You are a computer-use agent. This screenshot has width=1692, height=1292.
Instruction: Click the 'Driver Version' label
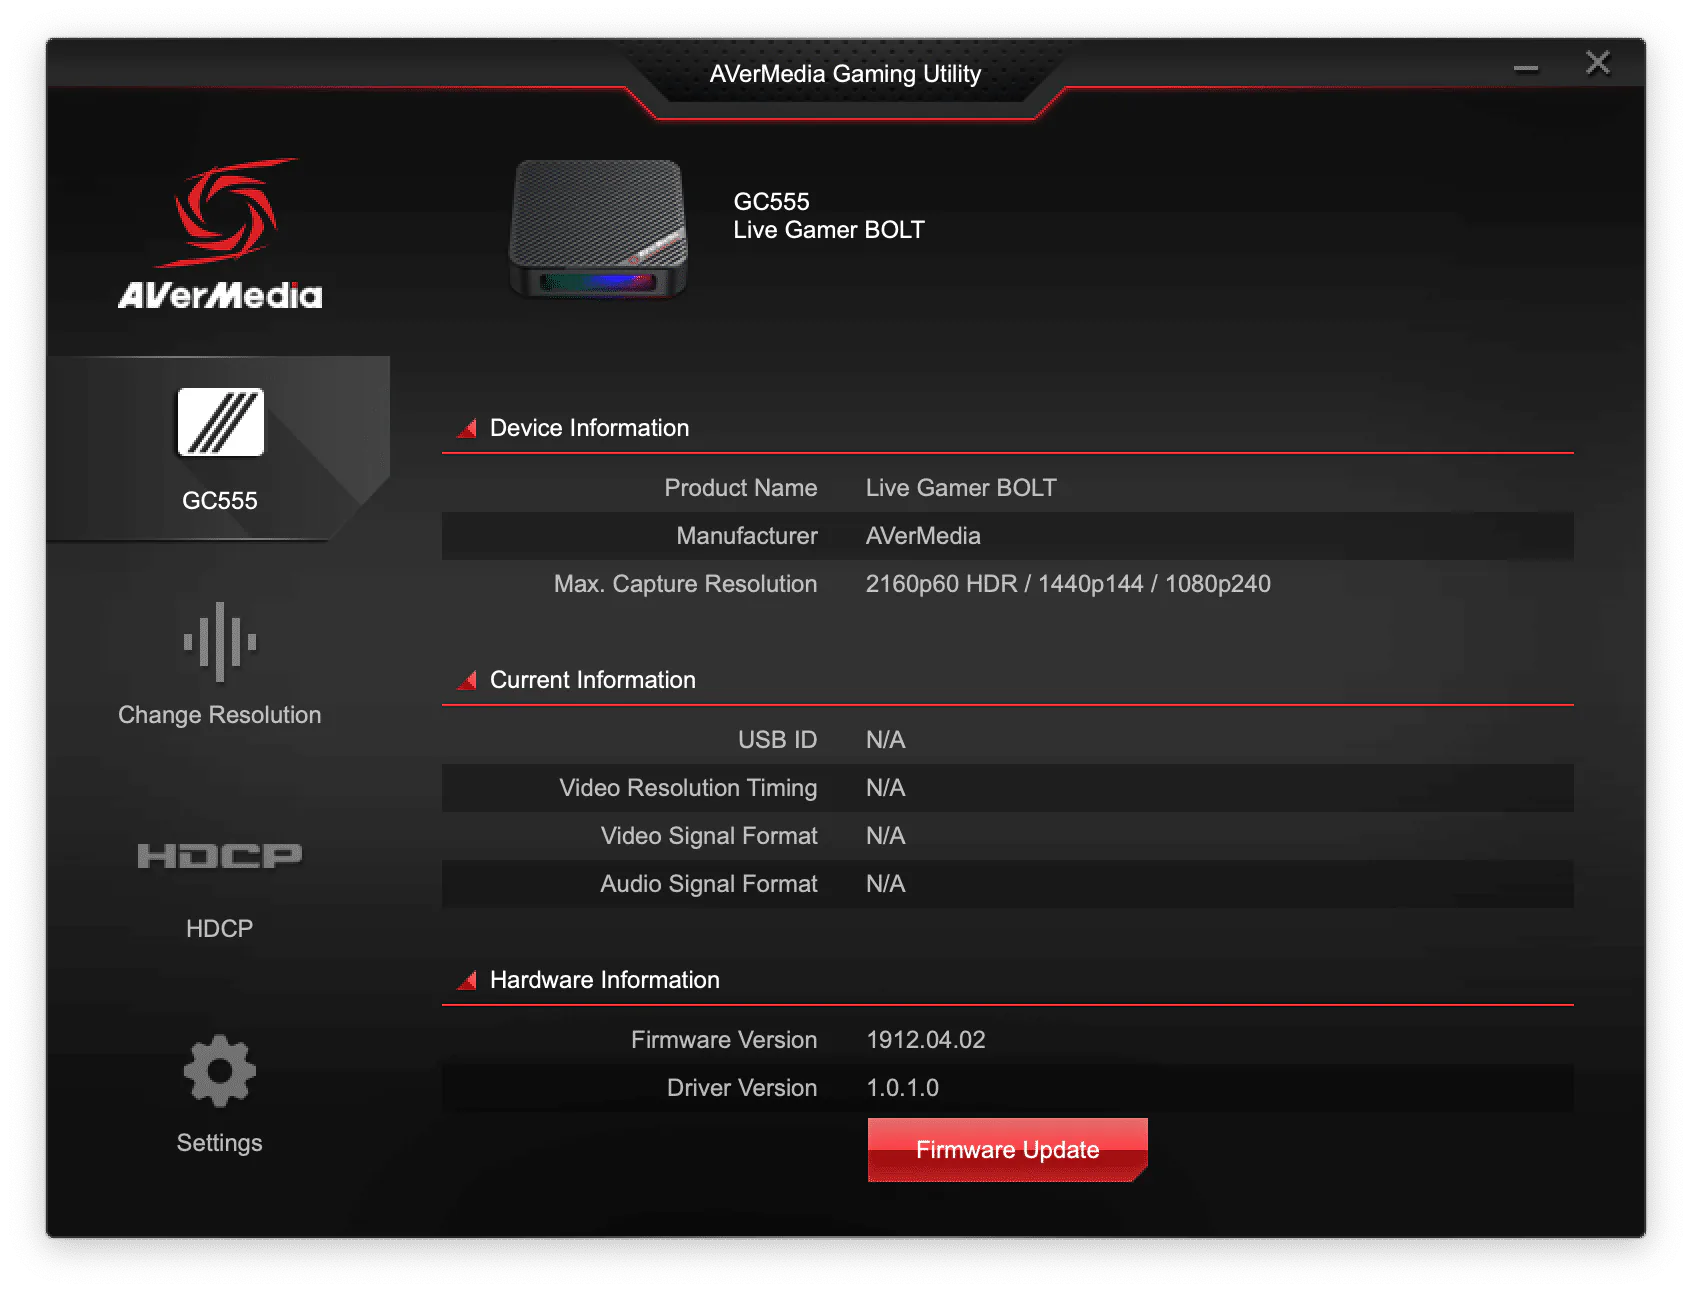pos(742,1088)
